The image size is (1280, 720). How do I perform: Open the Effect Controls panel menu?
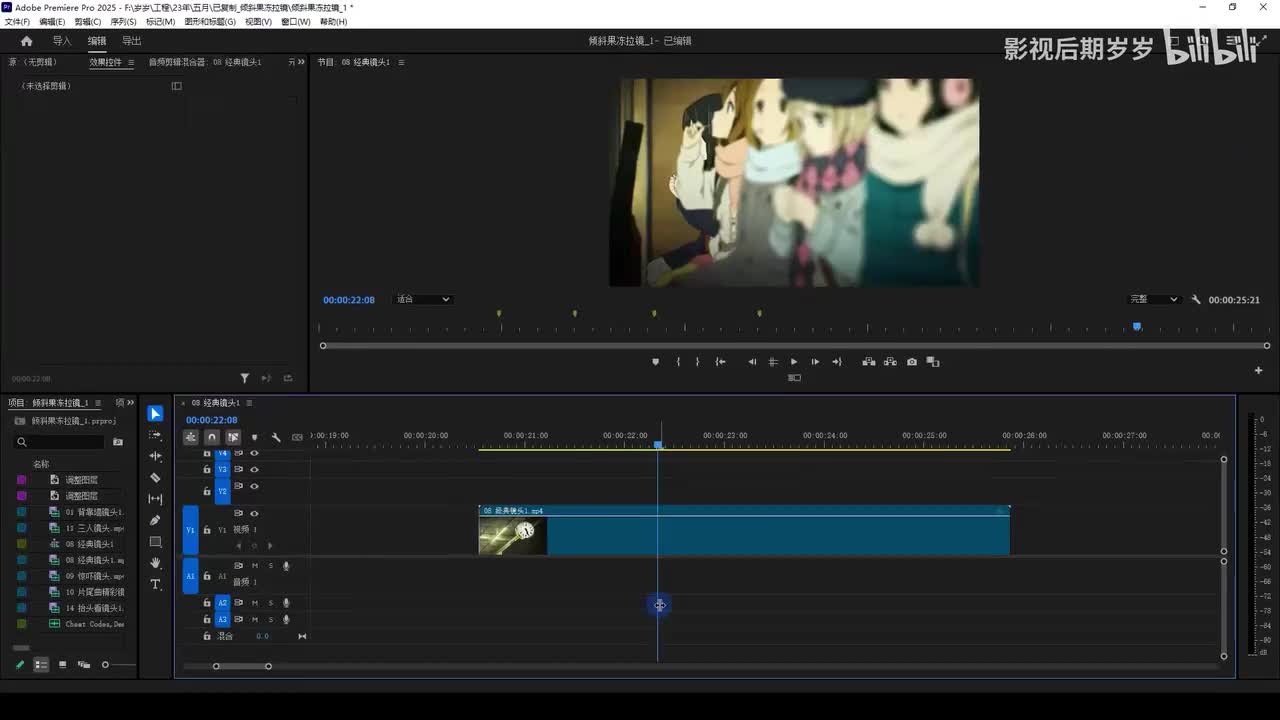pos(130,62)
